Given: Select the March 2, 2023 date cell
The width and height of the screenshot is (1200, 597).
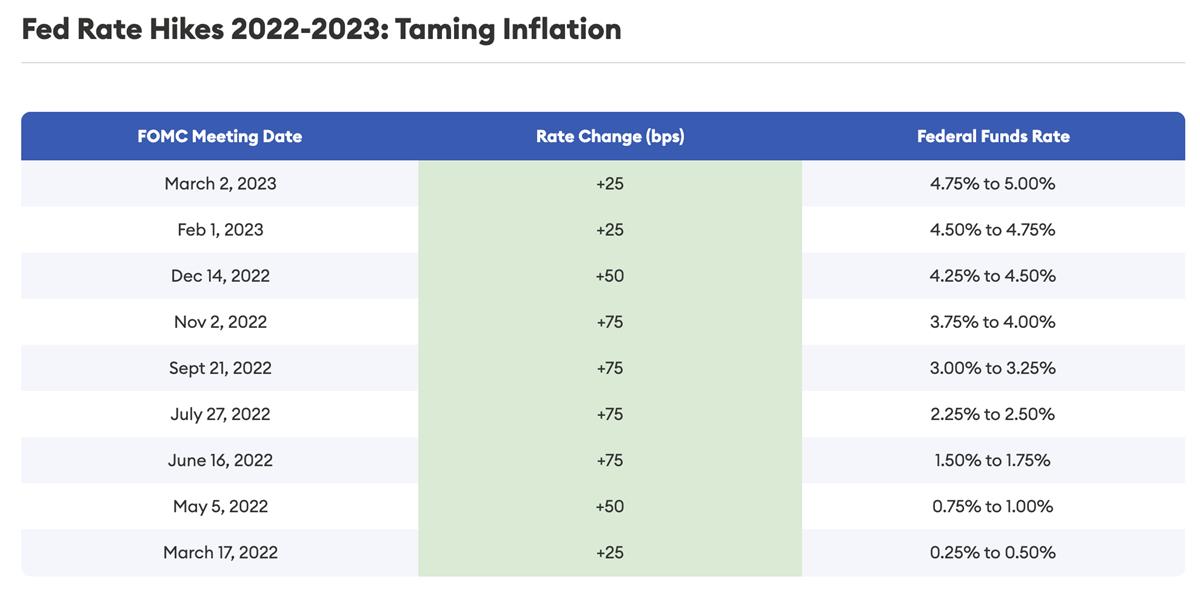Looking at the screenshot, I should tap(220, 184).
